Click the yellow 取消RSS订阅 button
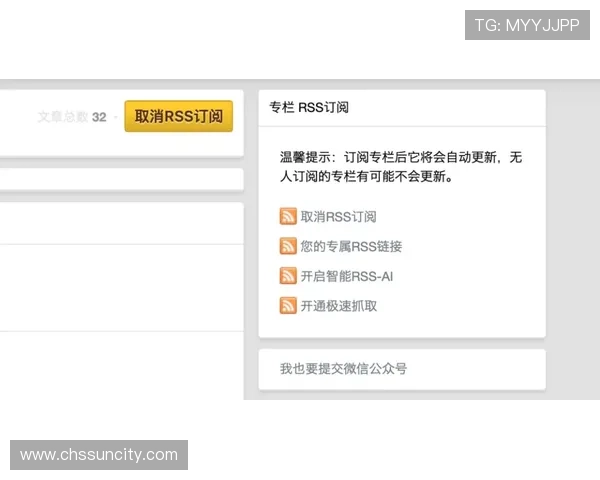Image resolution: width=600 pixels, height=480 pixels. click(178, 116)
